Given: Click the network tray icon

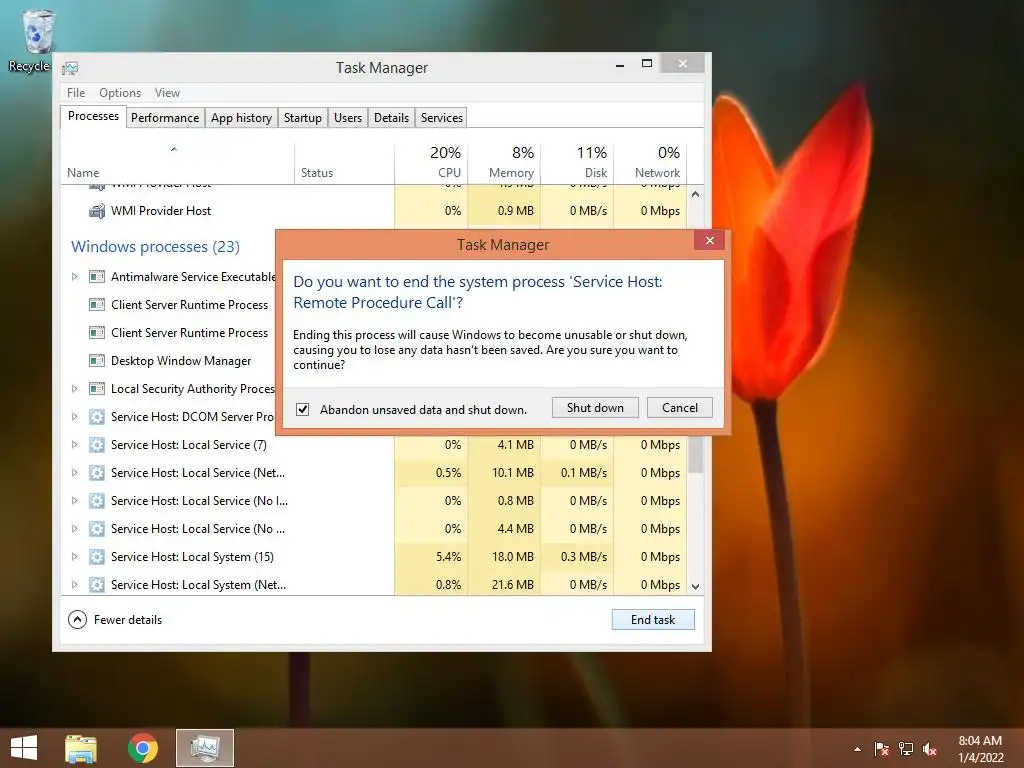Looking at the screenshot, I should (906, 749).
